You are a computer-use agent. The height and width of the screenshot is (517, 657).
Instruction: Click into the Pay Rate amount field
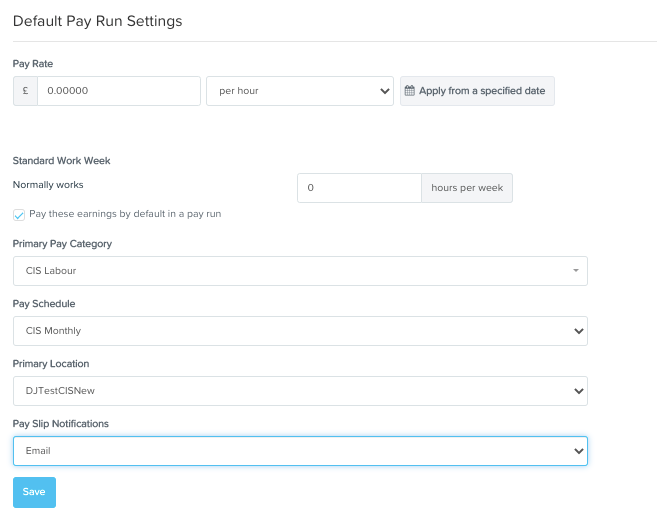(118, 91)
